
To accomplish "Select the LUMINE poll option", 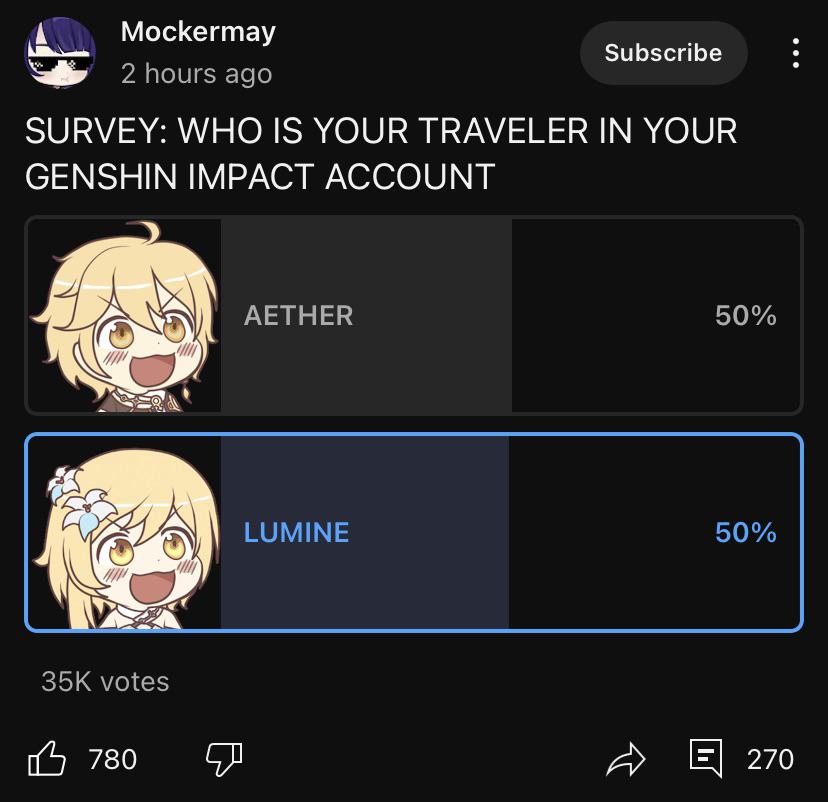I will click(x=414, y=532).
